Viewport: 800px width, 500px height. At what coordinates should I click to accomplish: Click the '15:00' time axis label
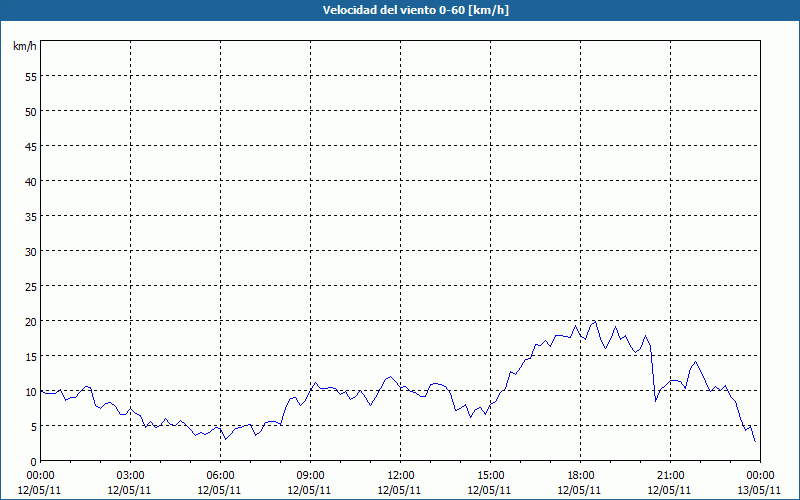tap(490, 476)
